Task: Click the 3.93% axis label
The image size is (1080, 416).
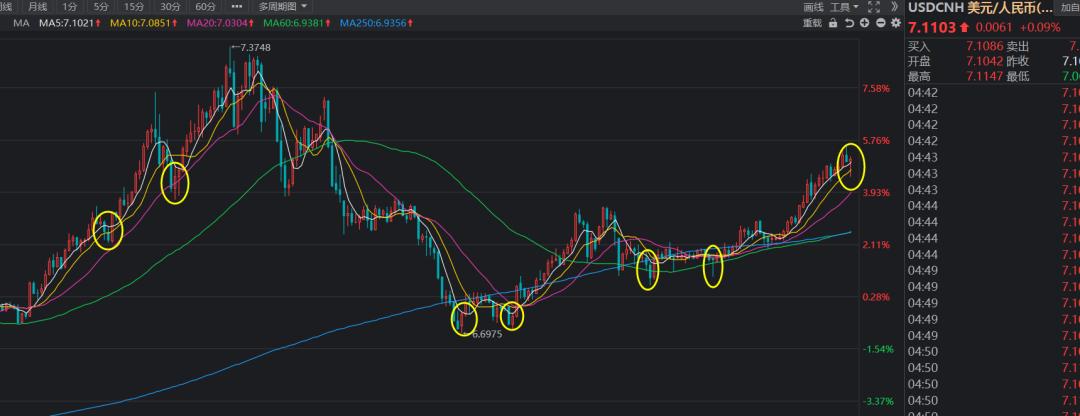Action: point(875,193)
